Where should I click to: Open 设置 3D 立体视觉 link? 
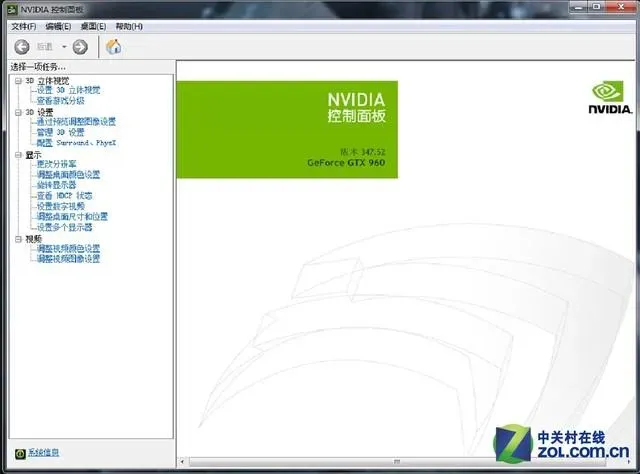click(68, 90)
